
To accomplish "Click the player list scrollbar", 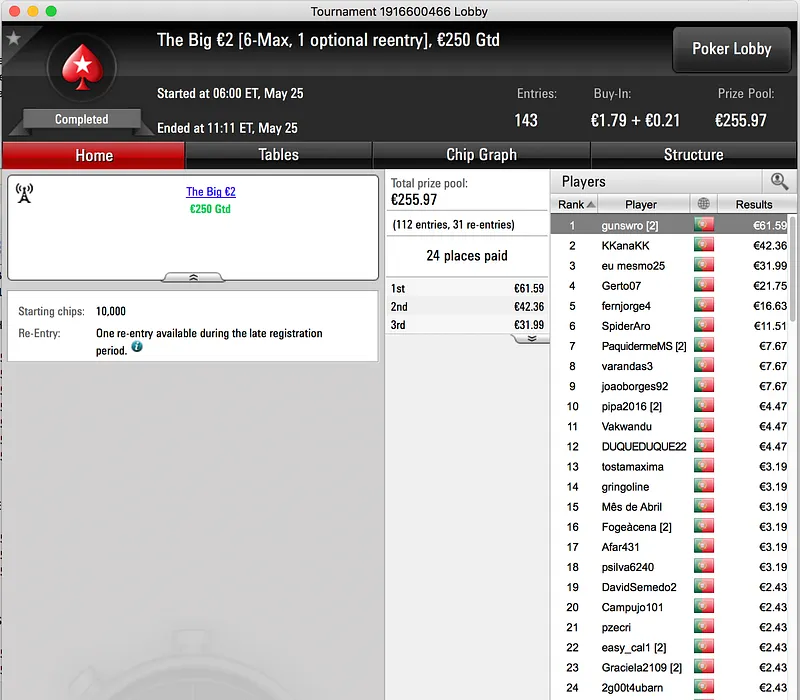I will (792, 269).
